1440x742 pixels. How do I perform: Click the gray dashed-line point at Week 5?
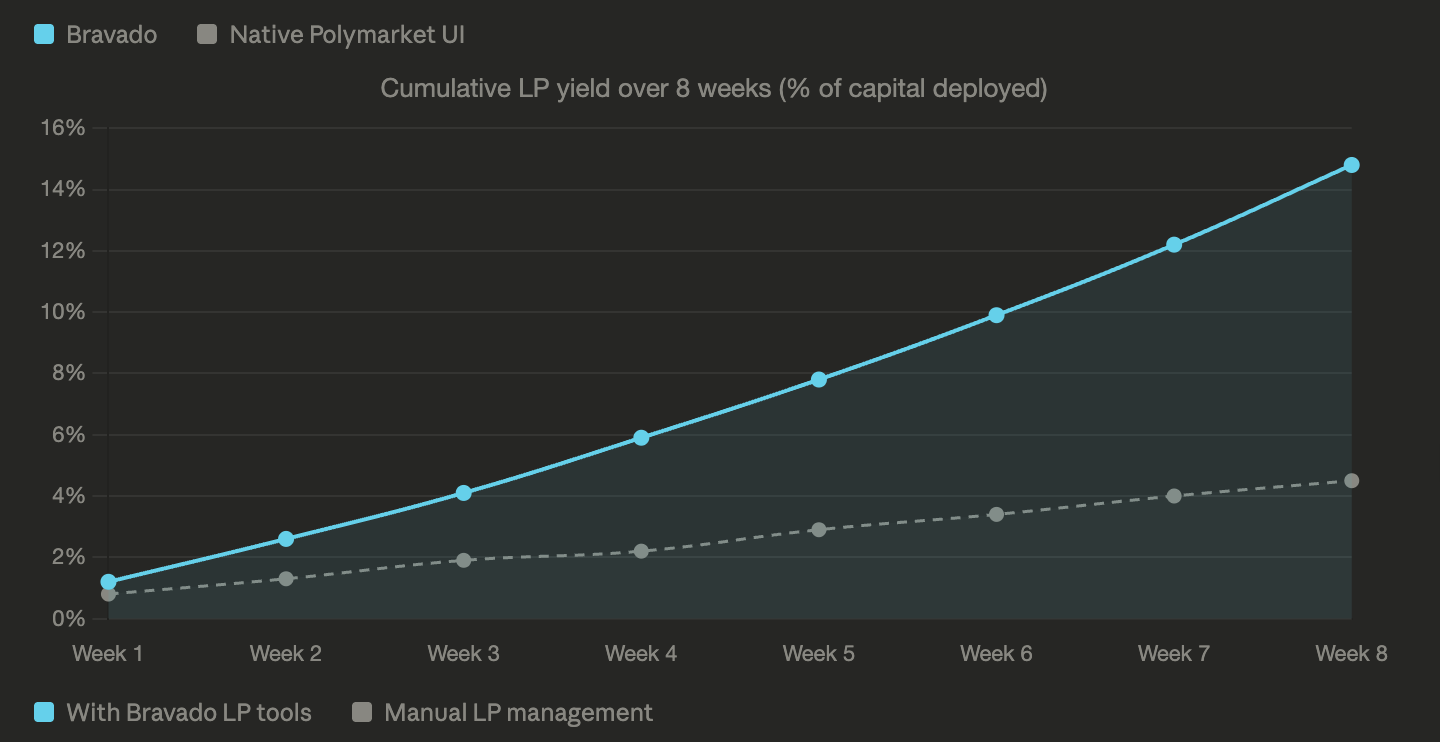click(819, 530)
